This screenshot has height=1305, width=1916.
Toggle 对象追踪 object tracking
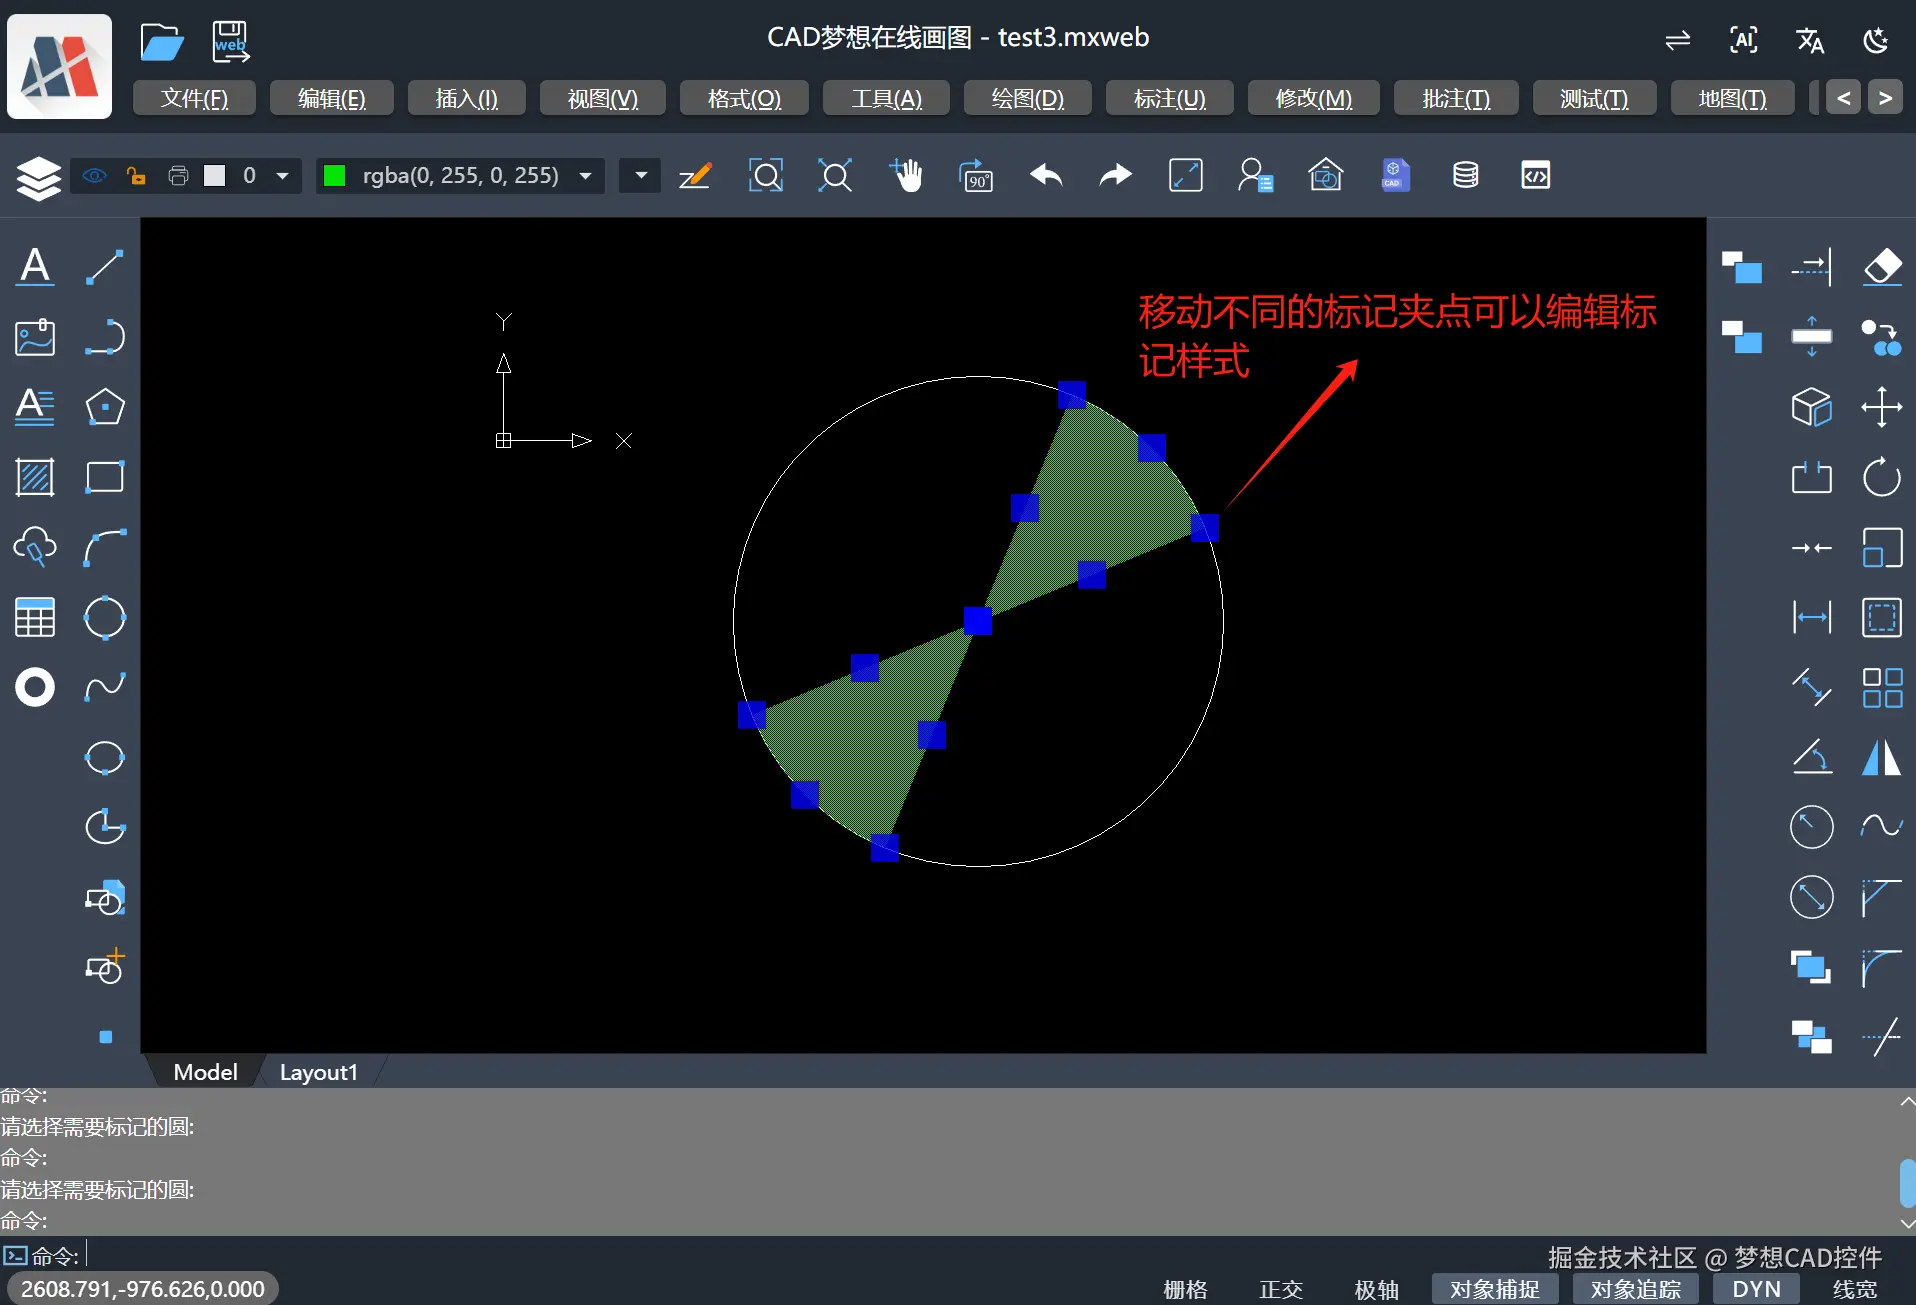click(1636, 1289)
